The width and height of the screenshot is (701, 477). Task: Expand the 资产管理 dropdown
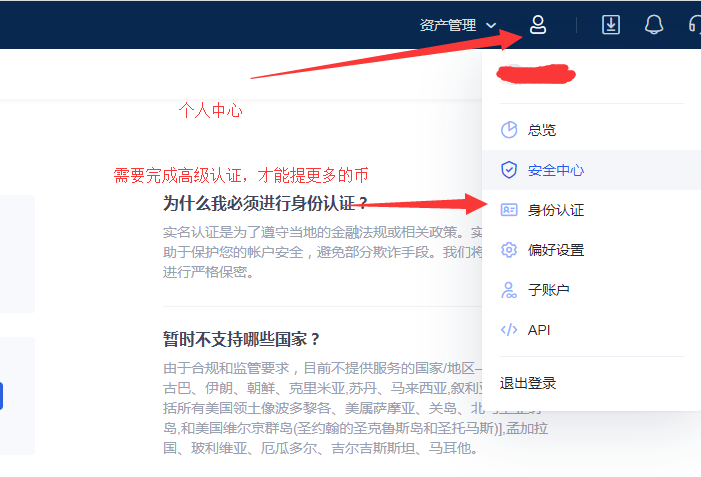point(458,25)
